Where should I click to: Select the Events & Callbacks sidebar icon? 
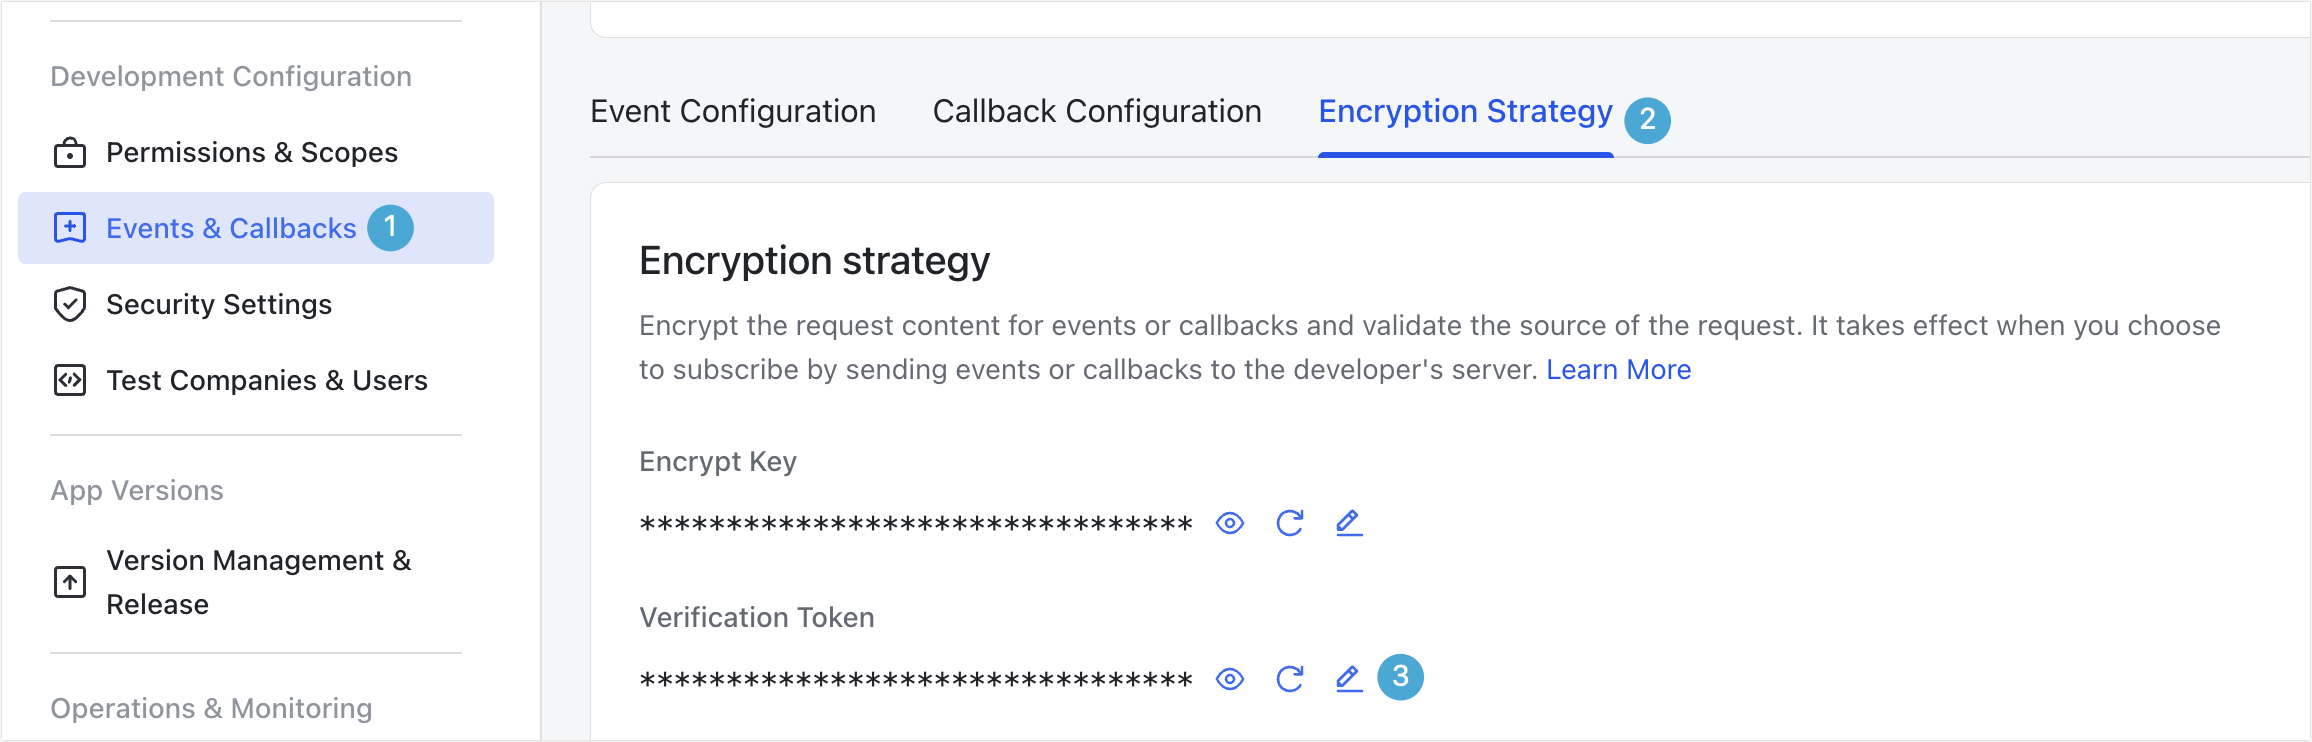point(69,228)
